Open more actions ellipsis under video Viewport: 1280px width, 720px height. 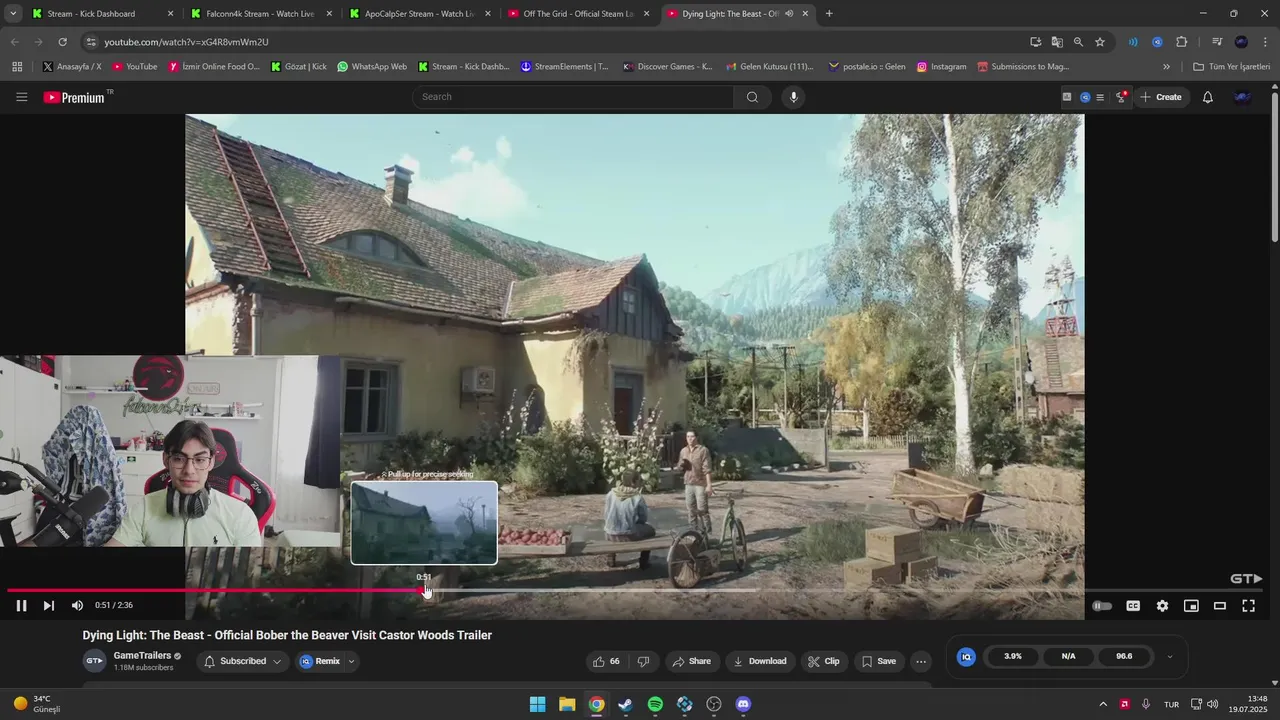[921, 661]
